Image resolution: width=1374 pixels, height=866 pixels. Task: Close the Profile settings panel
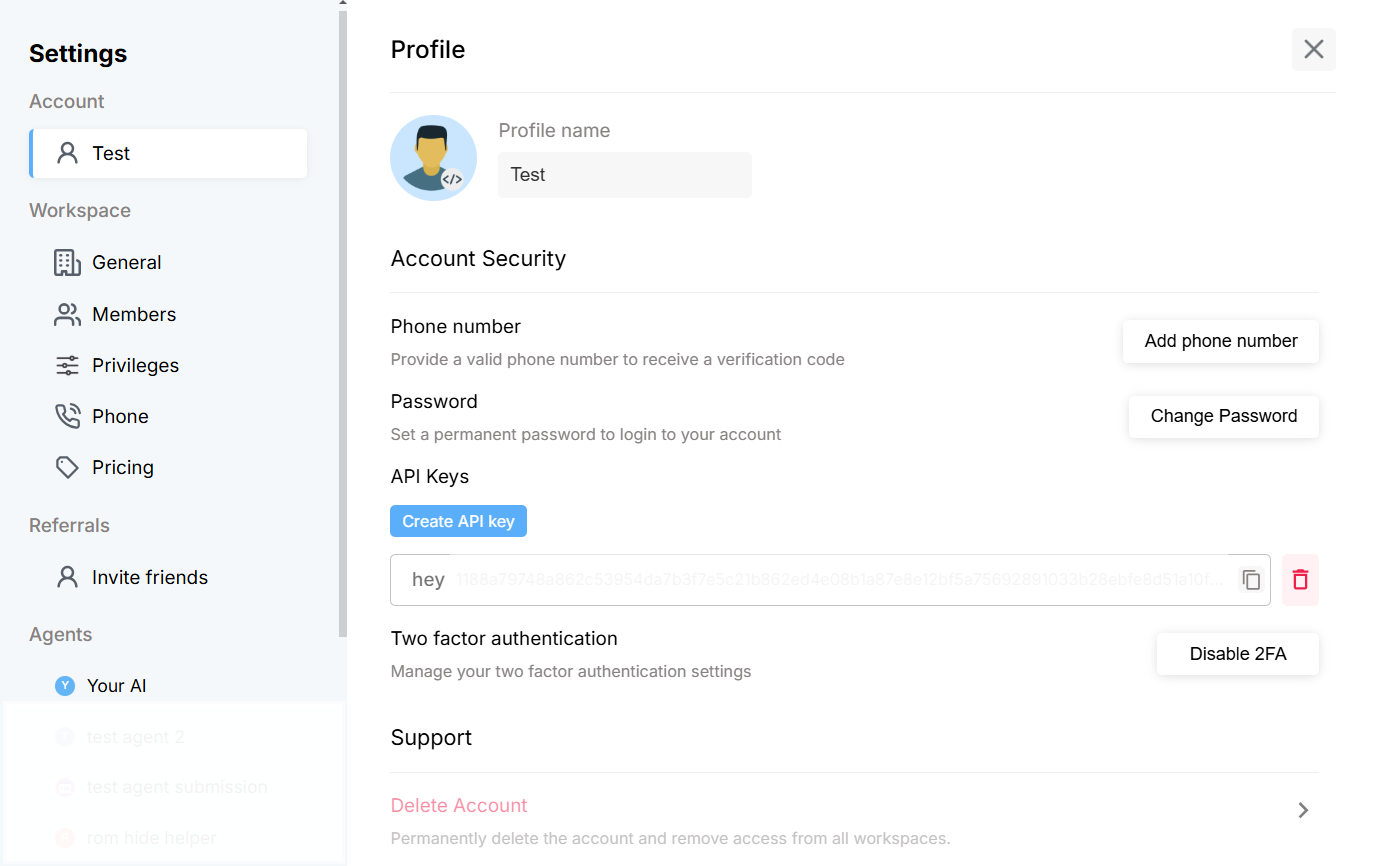click(x=1313, y=50)
